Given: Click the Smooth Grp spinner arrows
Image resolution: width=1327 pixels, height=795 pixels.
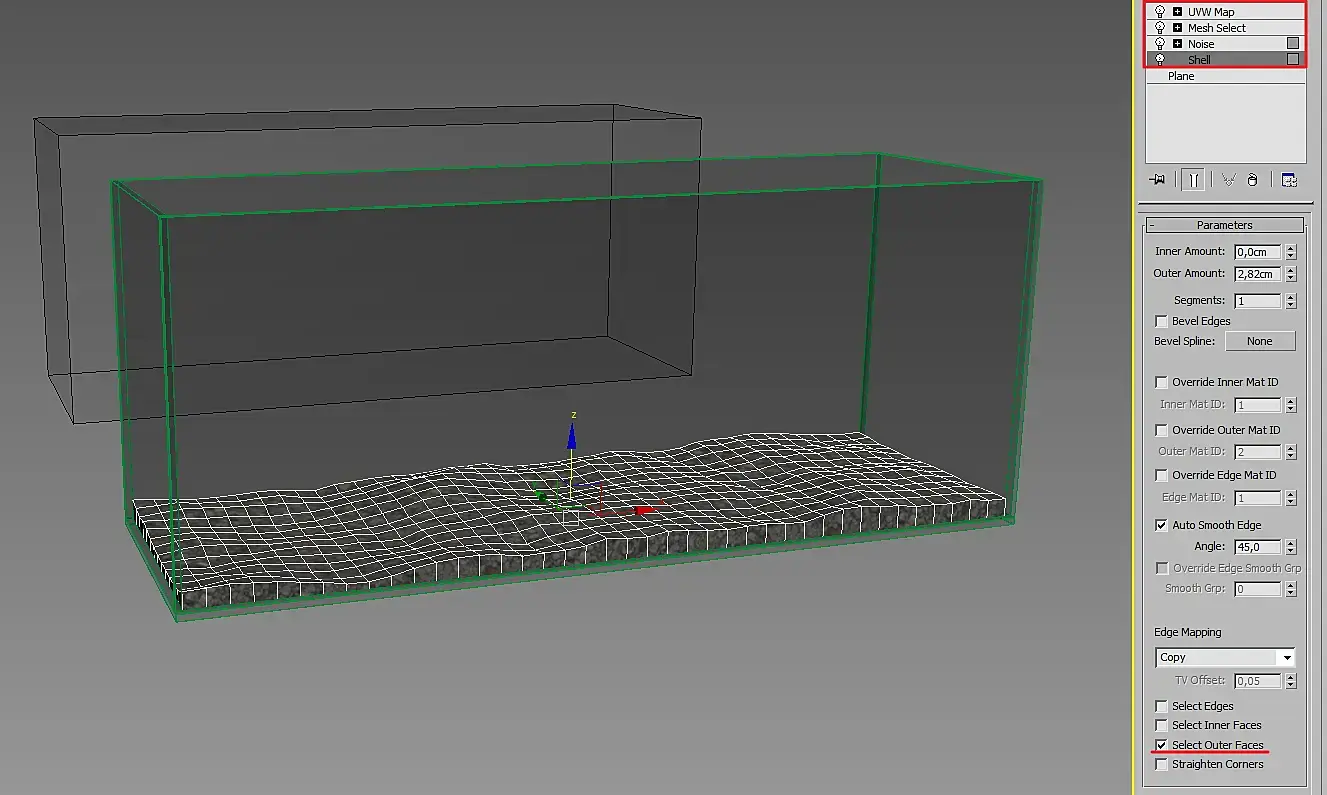Looking at the screenshot, I should point(1291,589).
